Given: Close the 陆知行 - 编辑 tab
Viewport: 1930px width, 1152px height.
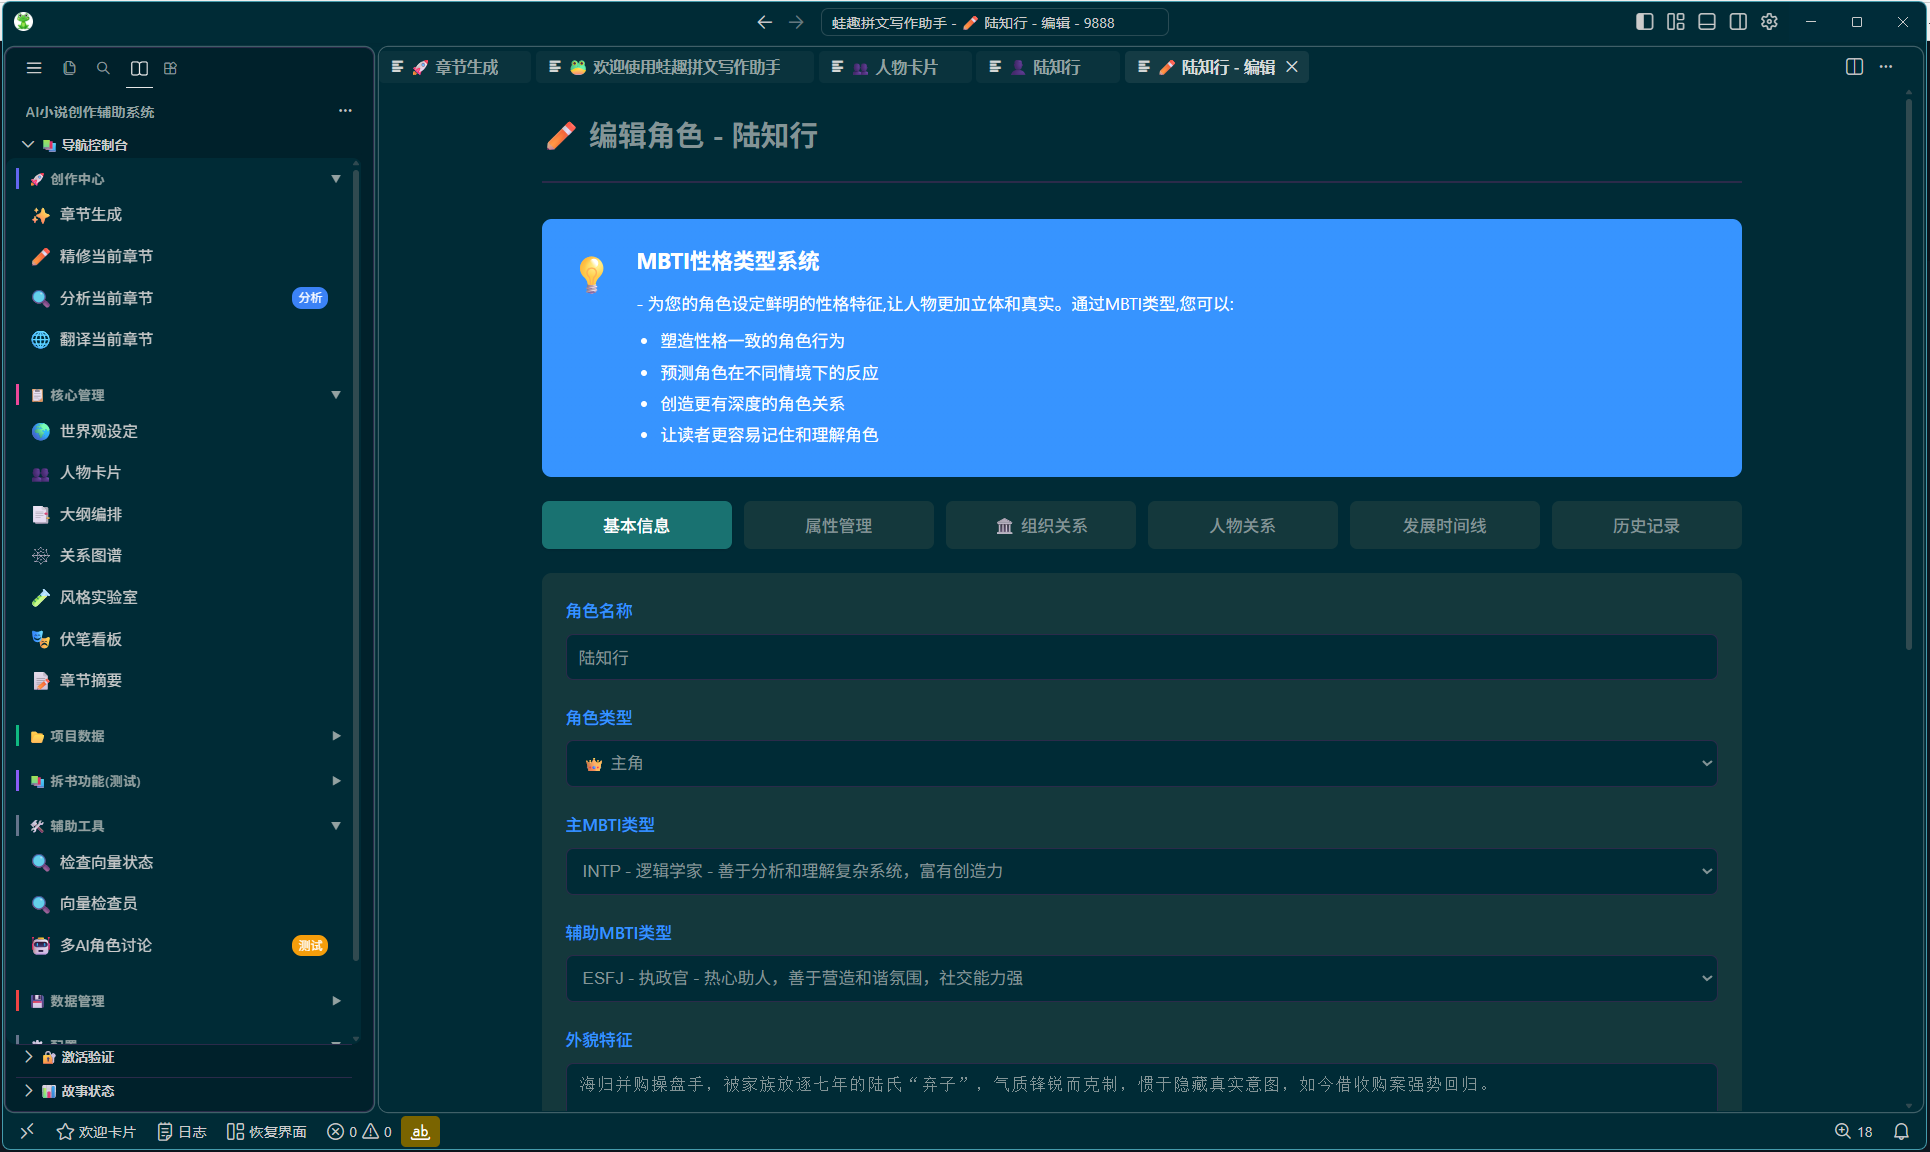Looking at the screenshot, I should click(x=1292, y=67).
